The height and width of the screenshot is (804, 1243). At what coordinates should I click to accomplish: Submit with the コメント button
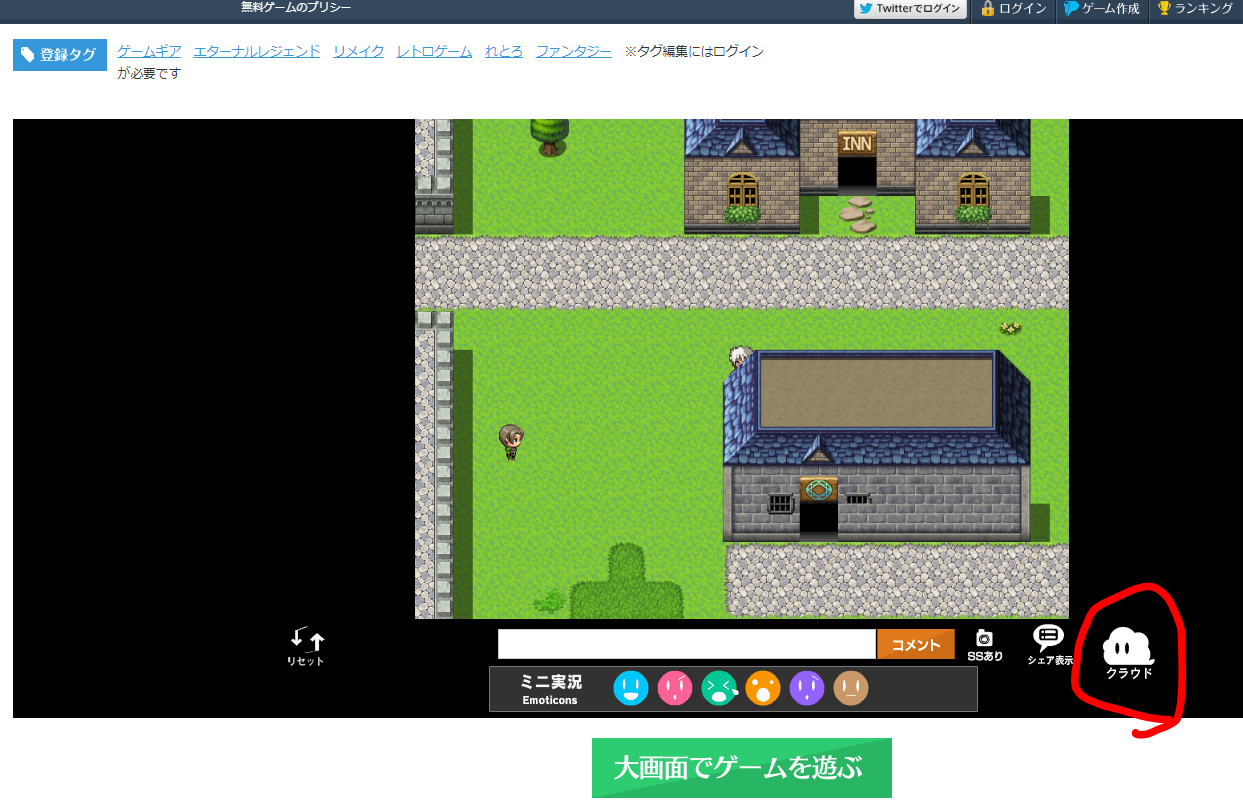(916, 644)
